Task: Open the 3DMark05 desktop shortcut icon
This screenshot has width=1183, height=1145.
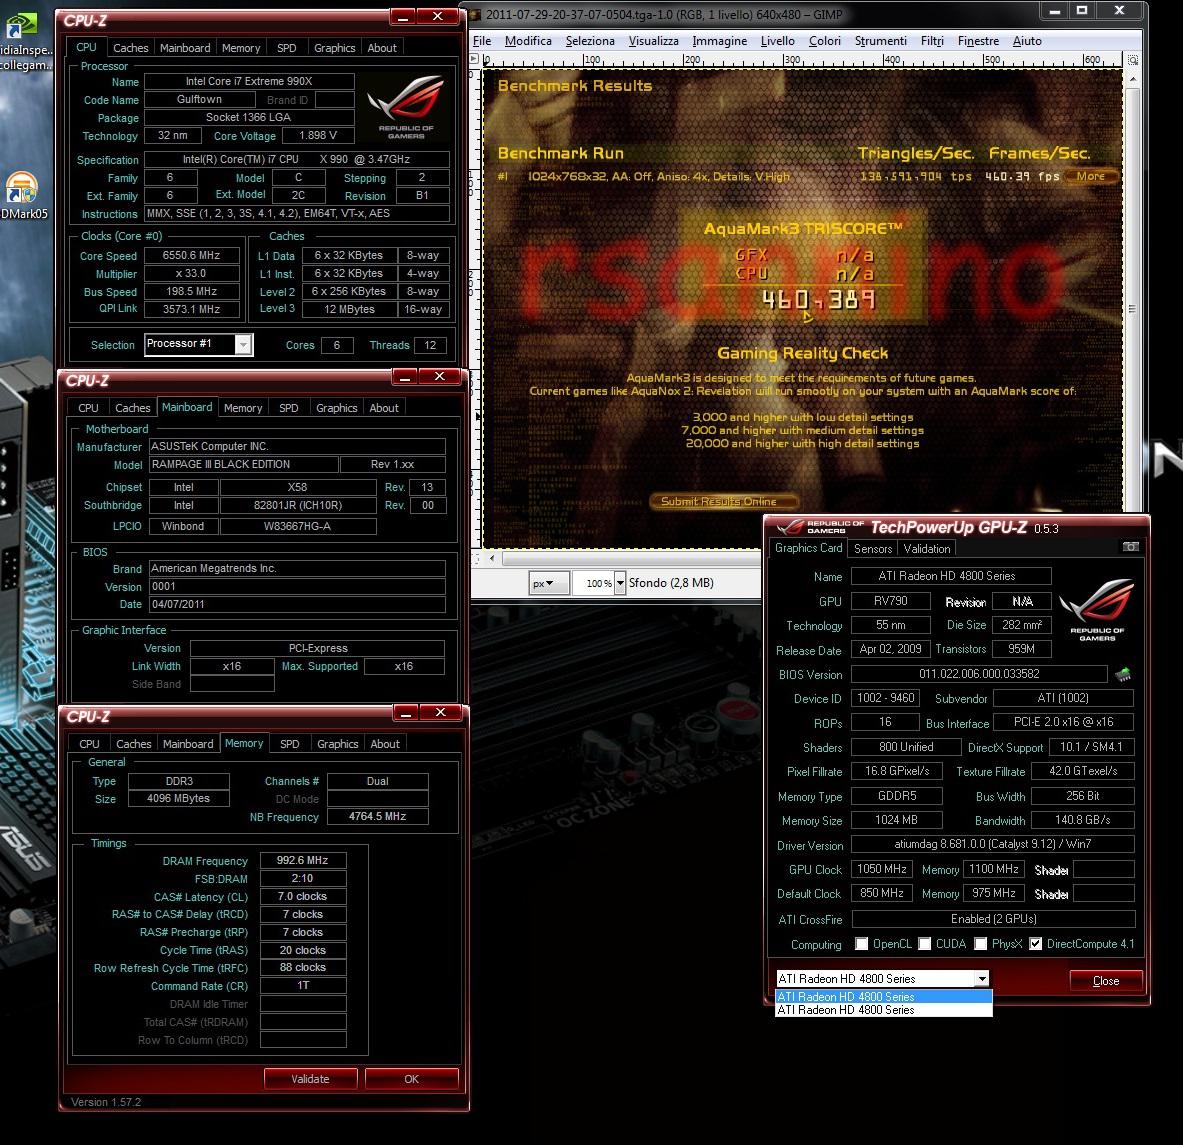Action: (21, 188)
